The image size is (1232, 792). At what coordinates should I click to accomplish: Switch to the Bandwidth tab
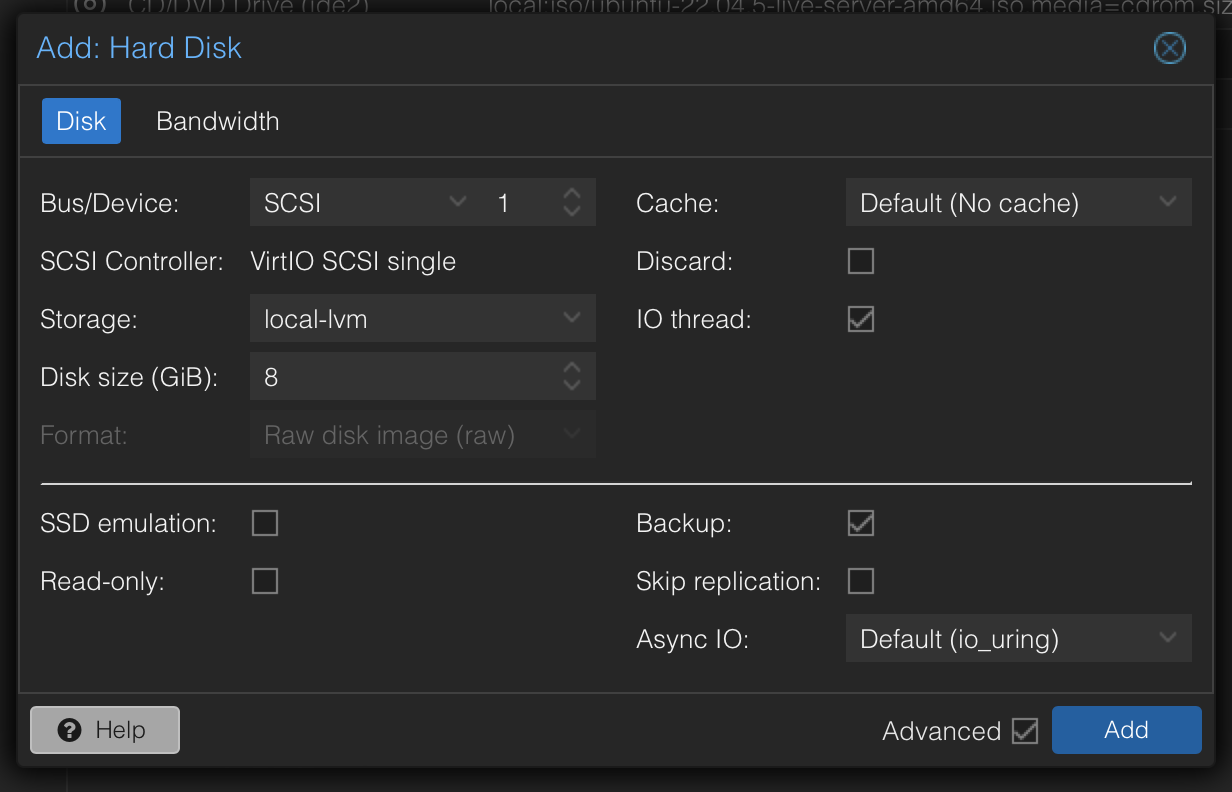tap(218, 121)
